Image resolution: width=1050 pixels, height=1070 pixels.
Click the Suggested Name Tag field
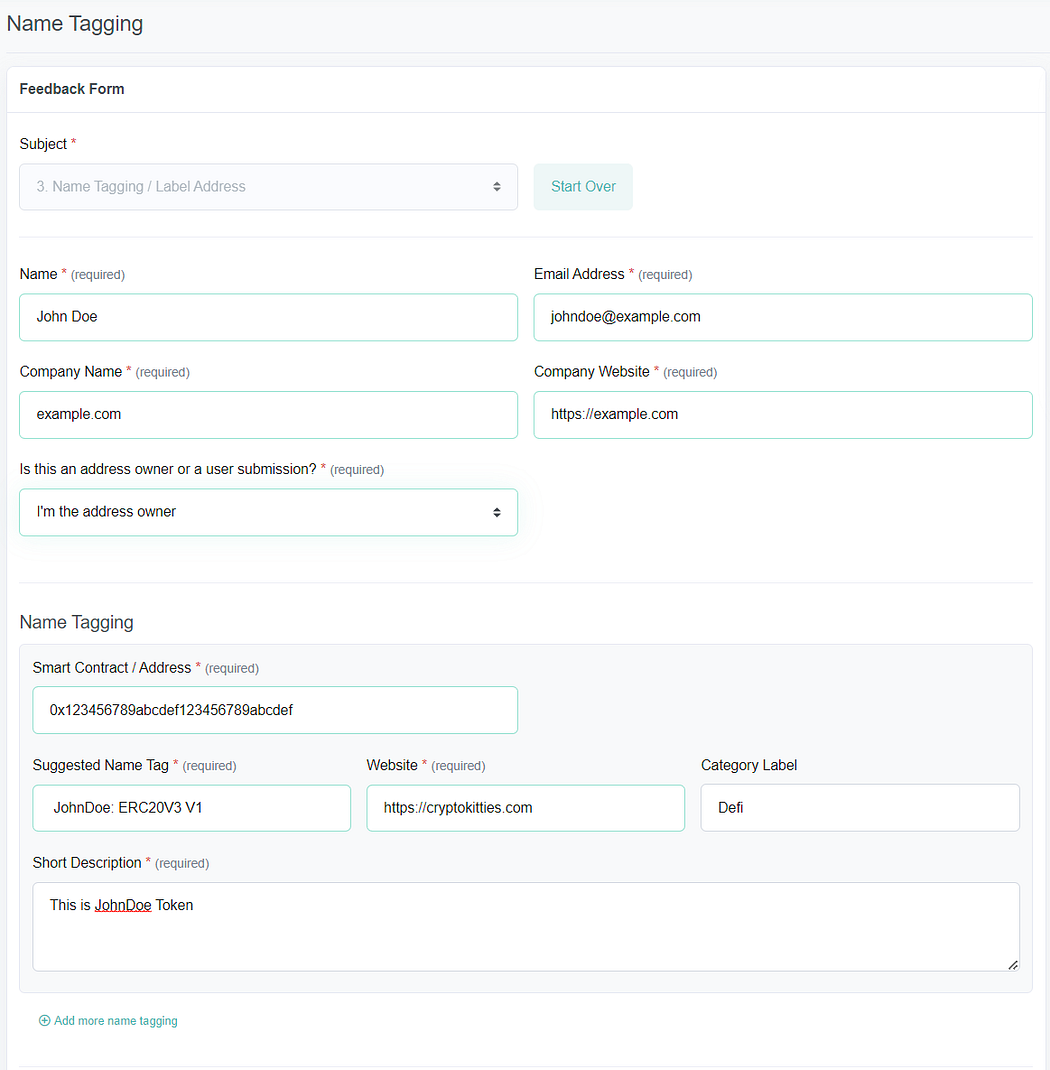point(191,808)
